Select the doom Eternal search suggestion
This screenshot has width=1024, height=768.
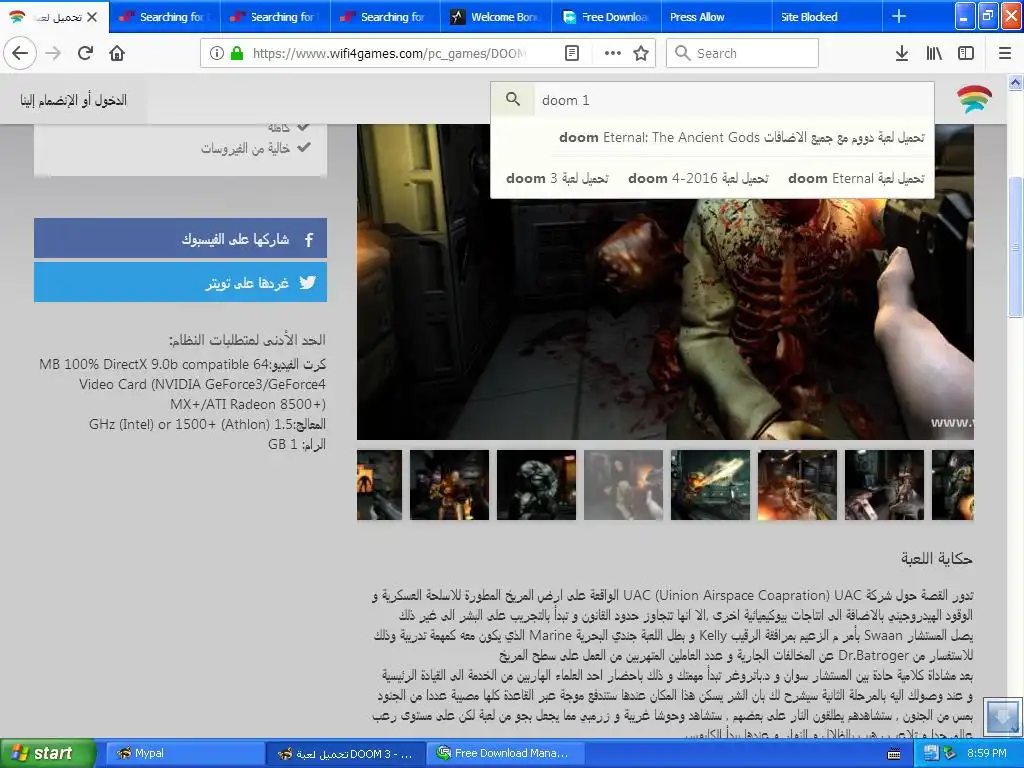point(856,178)
